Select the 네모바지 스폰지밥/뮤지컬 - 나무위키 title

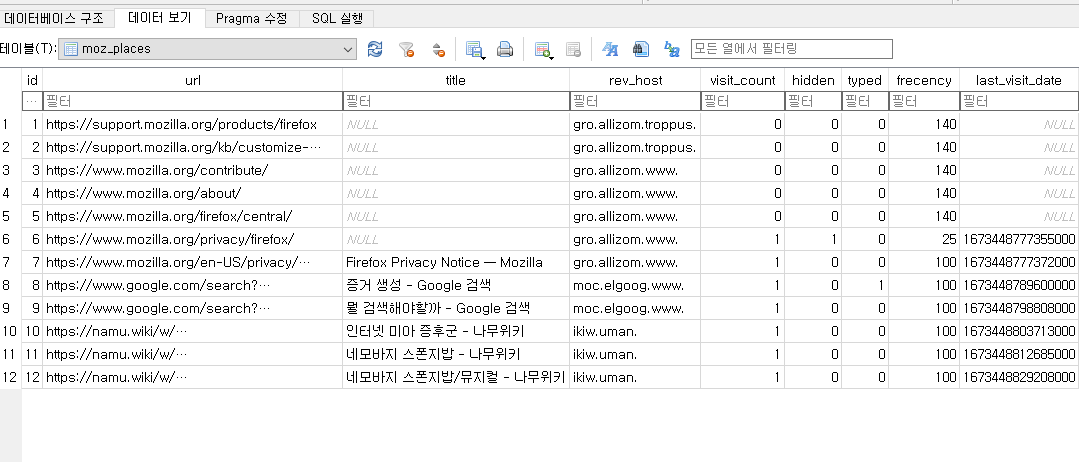[x=456, y=377]
